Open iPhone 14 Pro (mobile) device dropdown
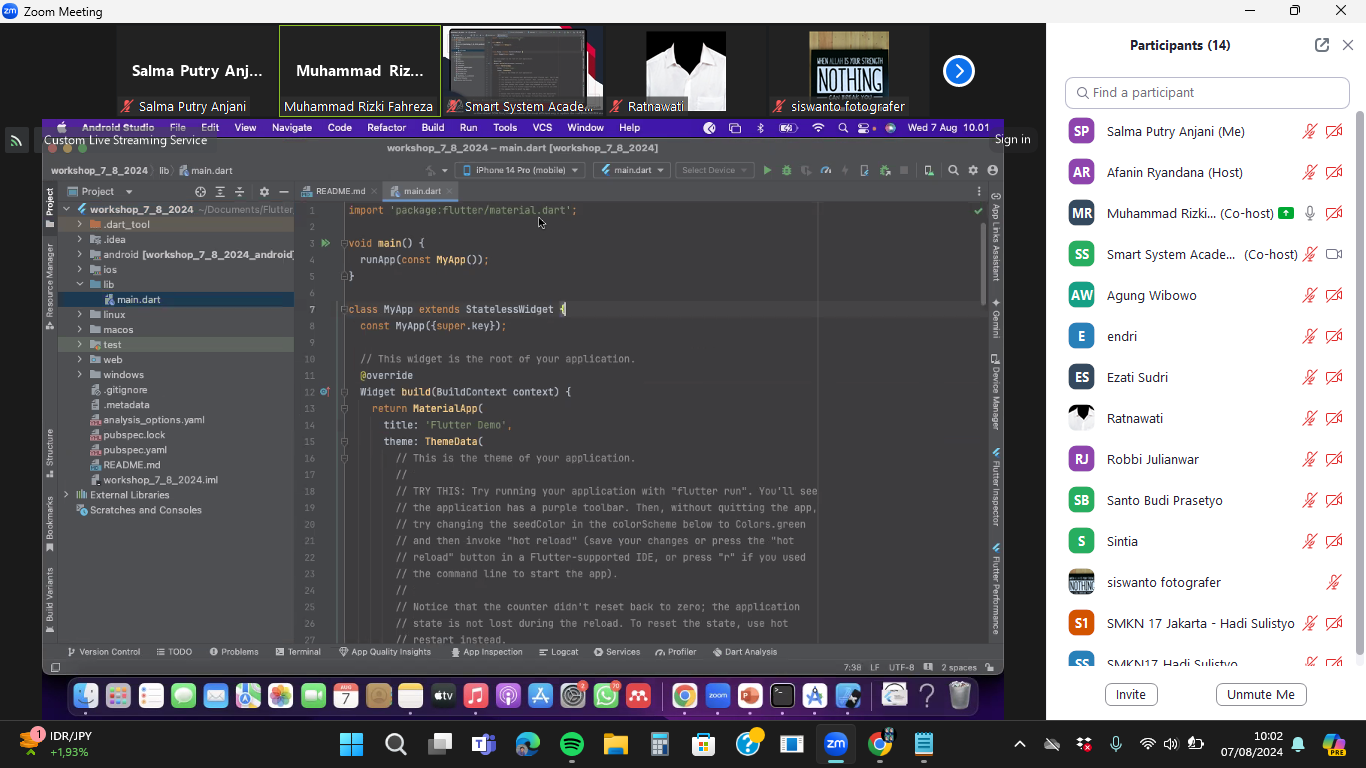The width and height of the screenshot is (1366, 768). coord(520,170)
